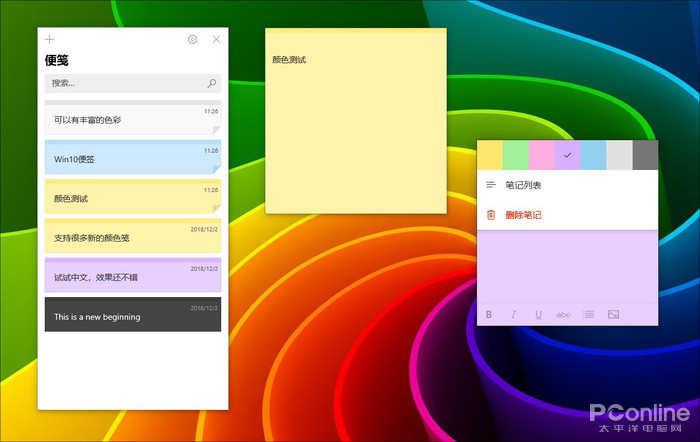Open settings via the gear icon

click(192, 39)
